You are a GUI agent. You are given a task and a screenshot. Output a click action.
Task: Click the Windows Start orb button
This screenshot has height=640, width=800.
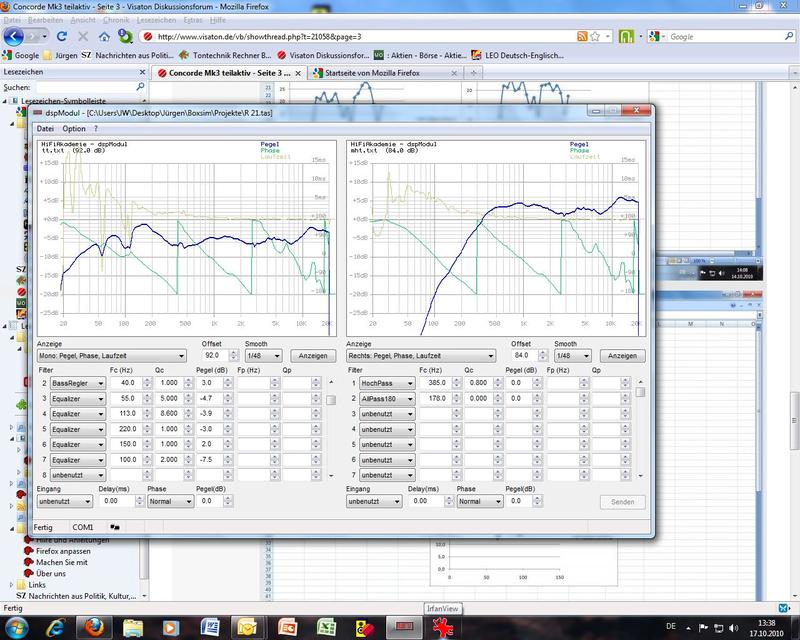17,626
